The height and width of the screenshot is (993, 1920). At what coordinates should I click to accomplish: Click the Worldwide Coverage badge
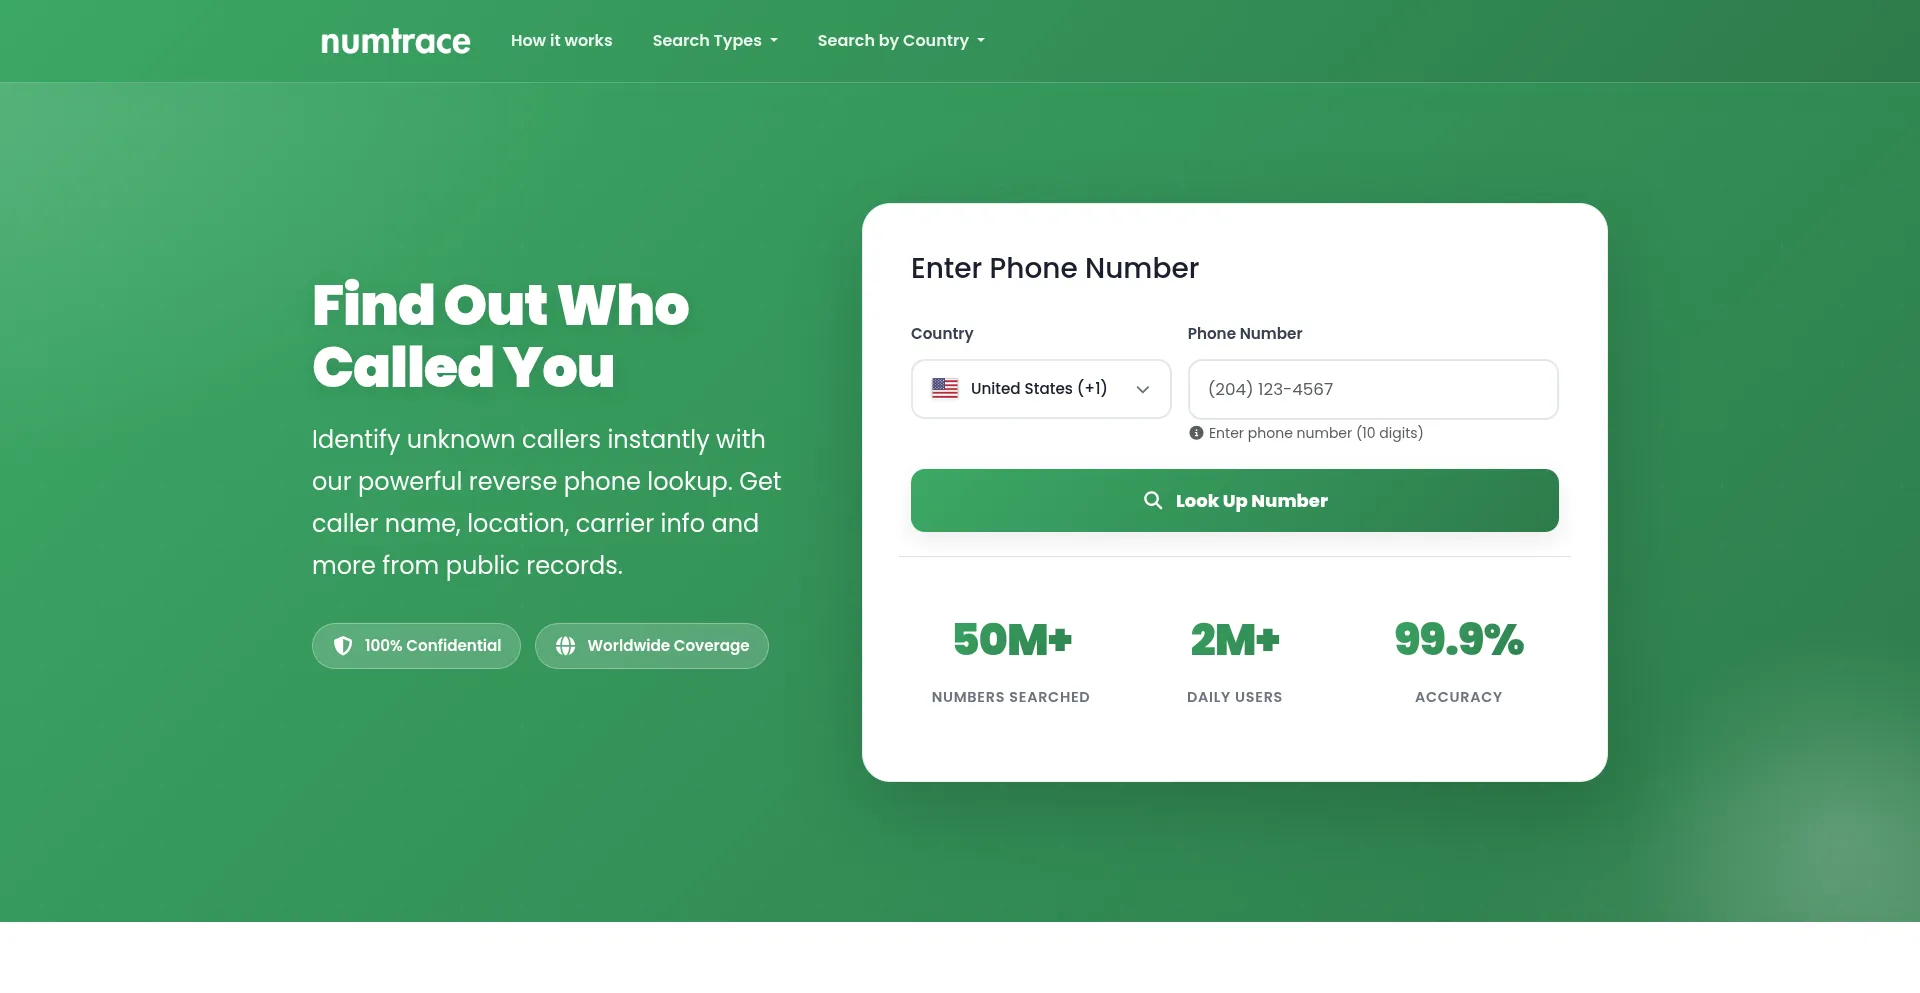click(651, 646)
